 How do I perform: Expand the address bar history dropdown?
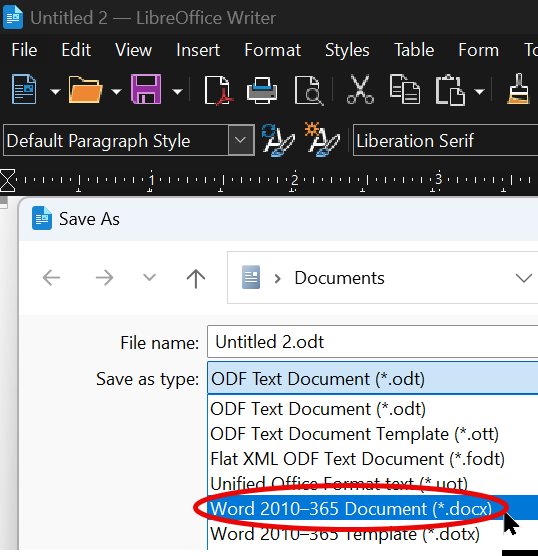pos(523,278)
